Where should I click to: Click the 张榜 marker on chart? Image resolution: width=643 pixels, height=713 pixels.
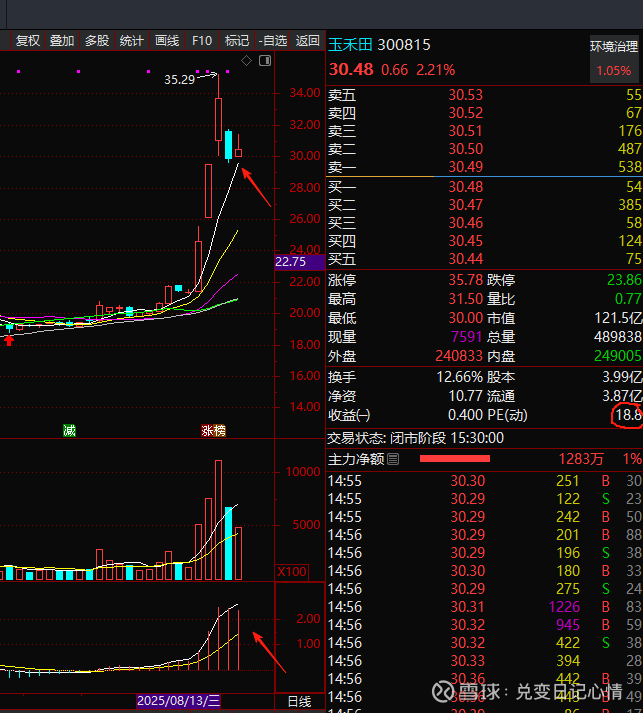[x=213, y=430]
